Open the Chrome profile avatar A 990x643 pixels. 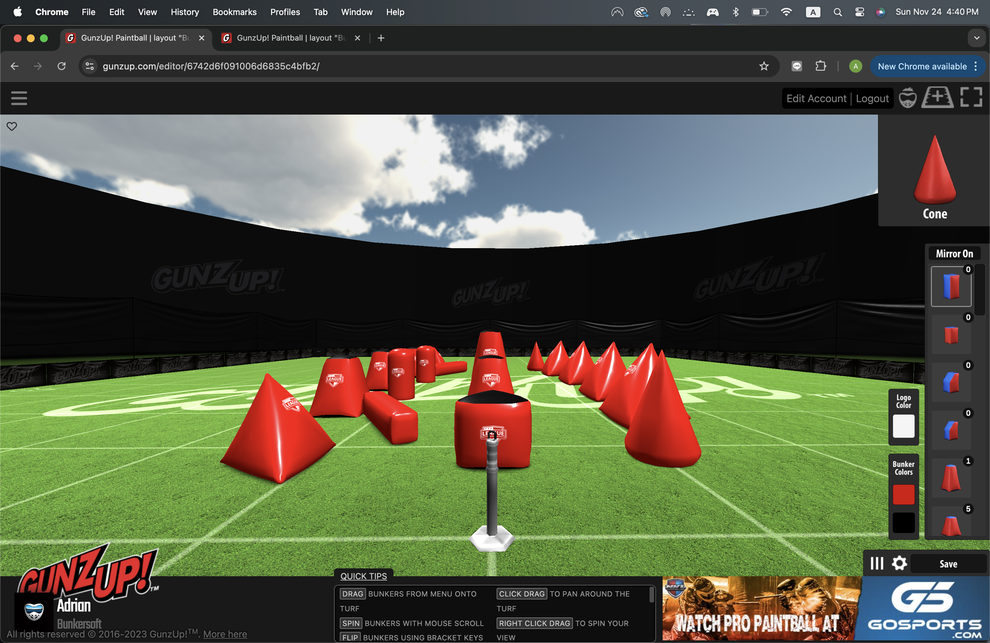[856, 66]
